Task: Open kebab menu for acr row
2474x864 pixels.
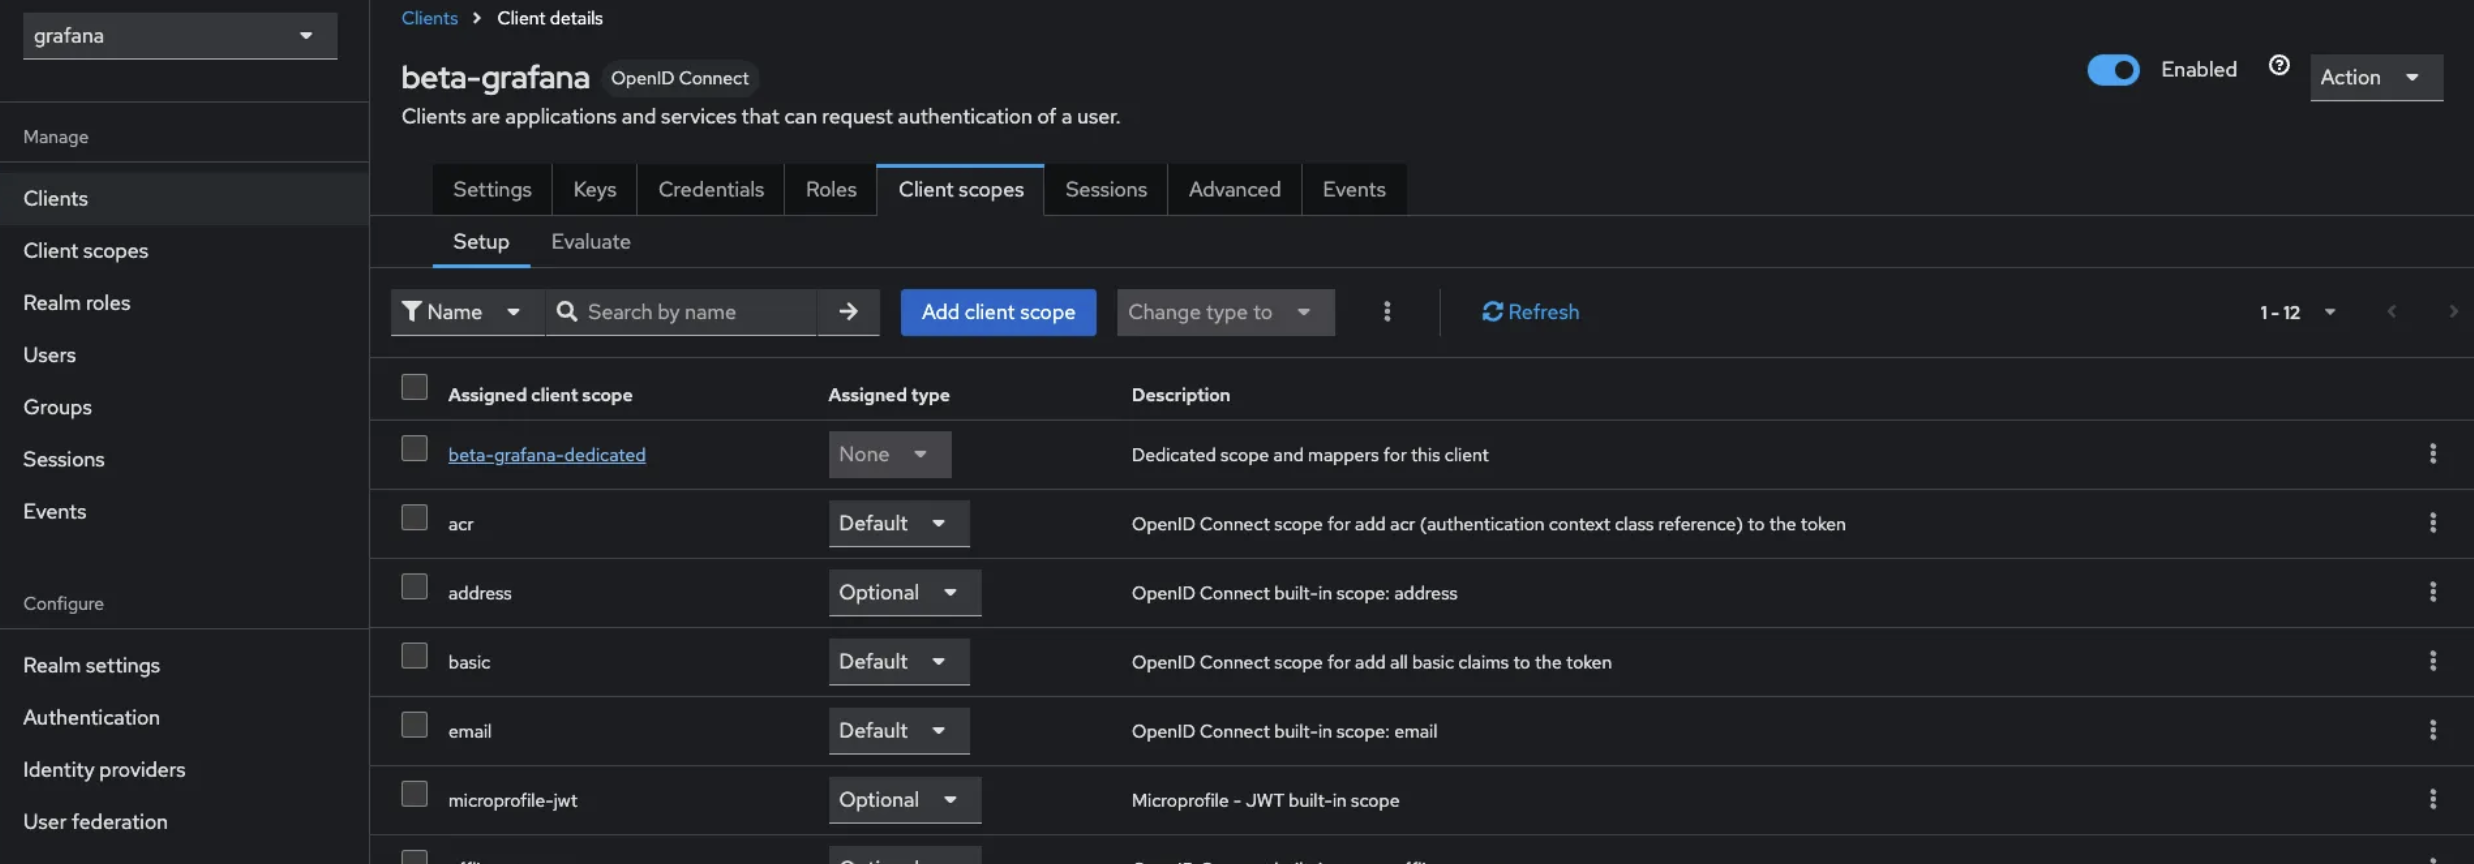Action: click(x=2432, y=523)
